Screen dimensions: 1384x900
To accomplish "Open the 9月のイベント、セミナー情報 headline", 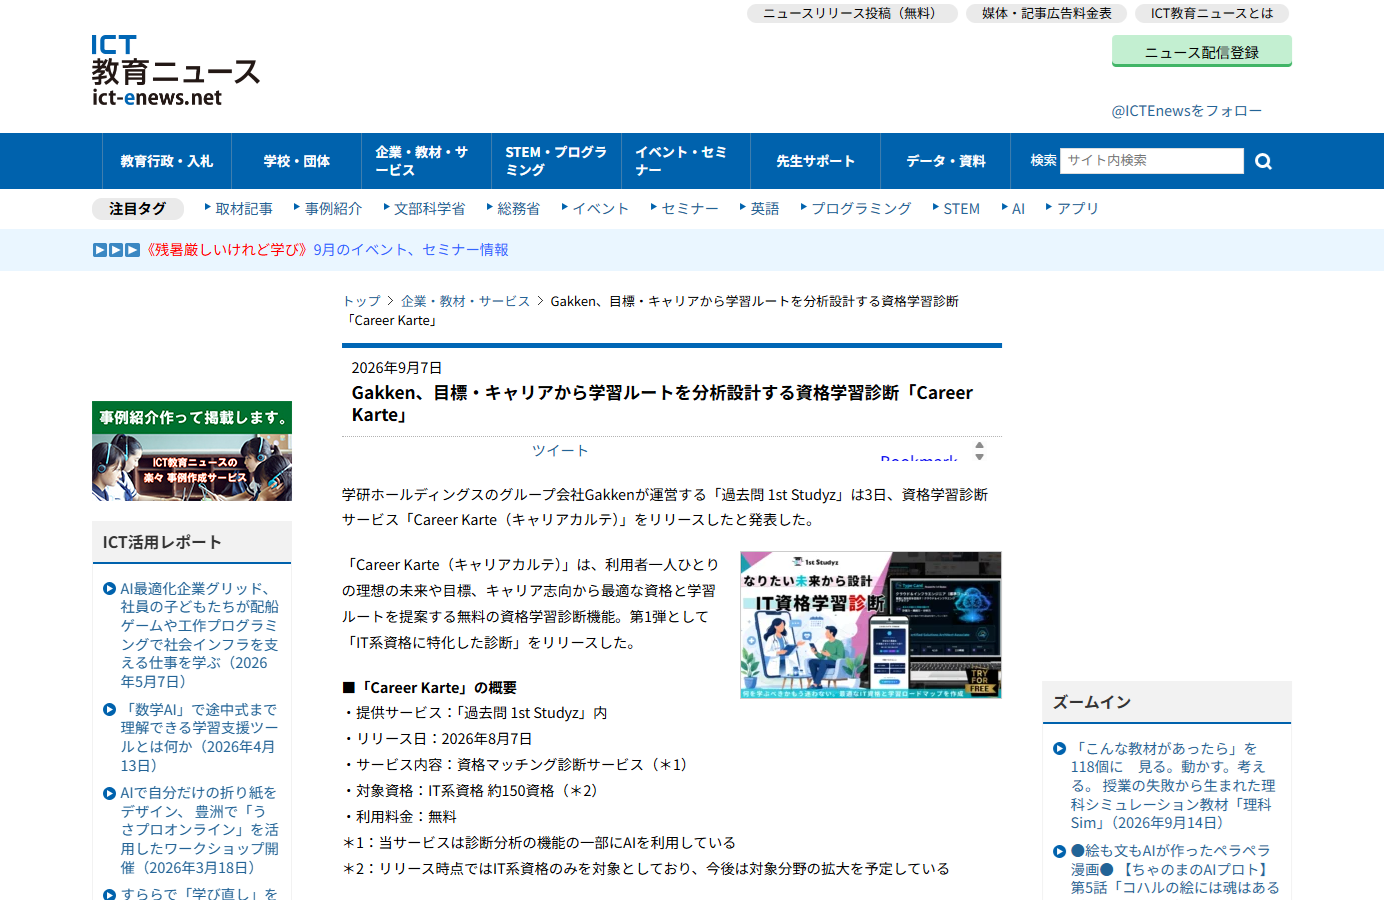I will [411, 250].
